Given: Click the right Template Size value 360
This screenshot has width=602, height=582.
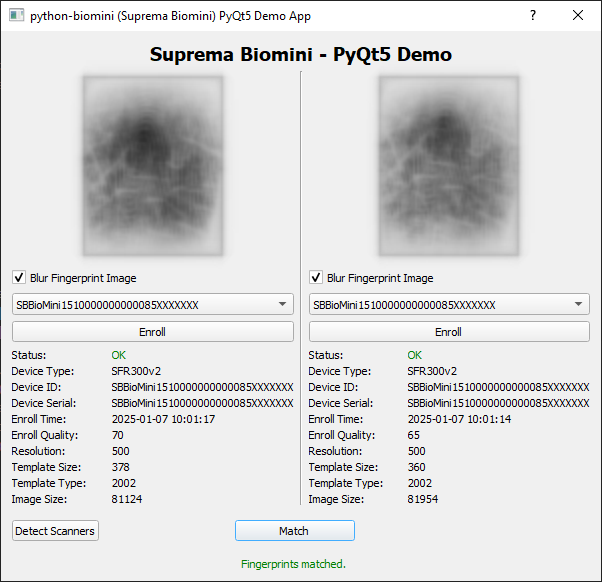Looking at the screenshot, I should point(417,467).
